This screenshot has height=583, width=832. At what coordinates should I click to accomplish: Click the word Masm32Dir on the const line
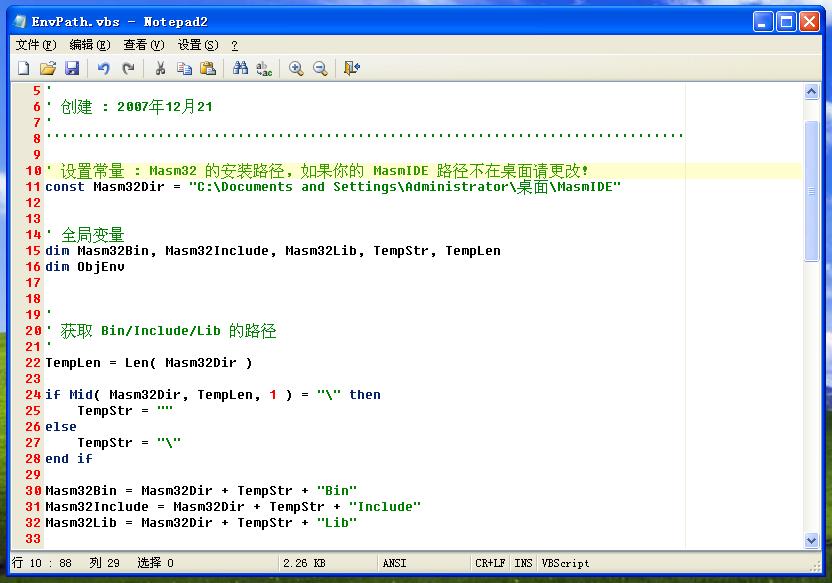coord(129,187)
